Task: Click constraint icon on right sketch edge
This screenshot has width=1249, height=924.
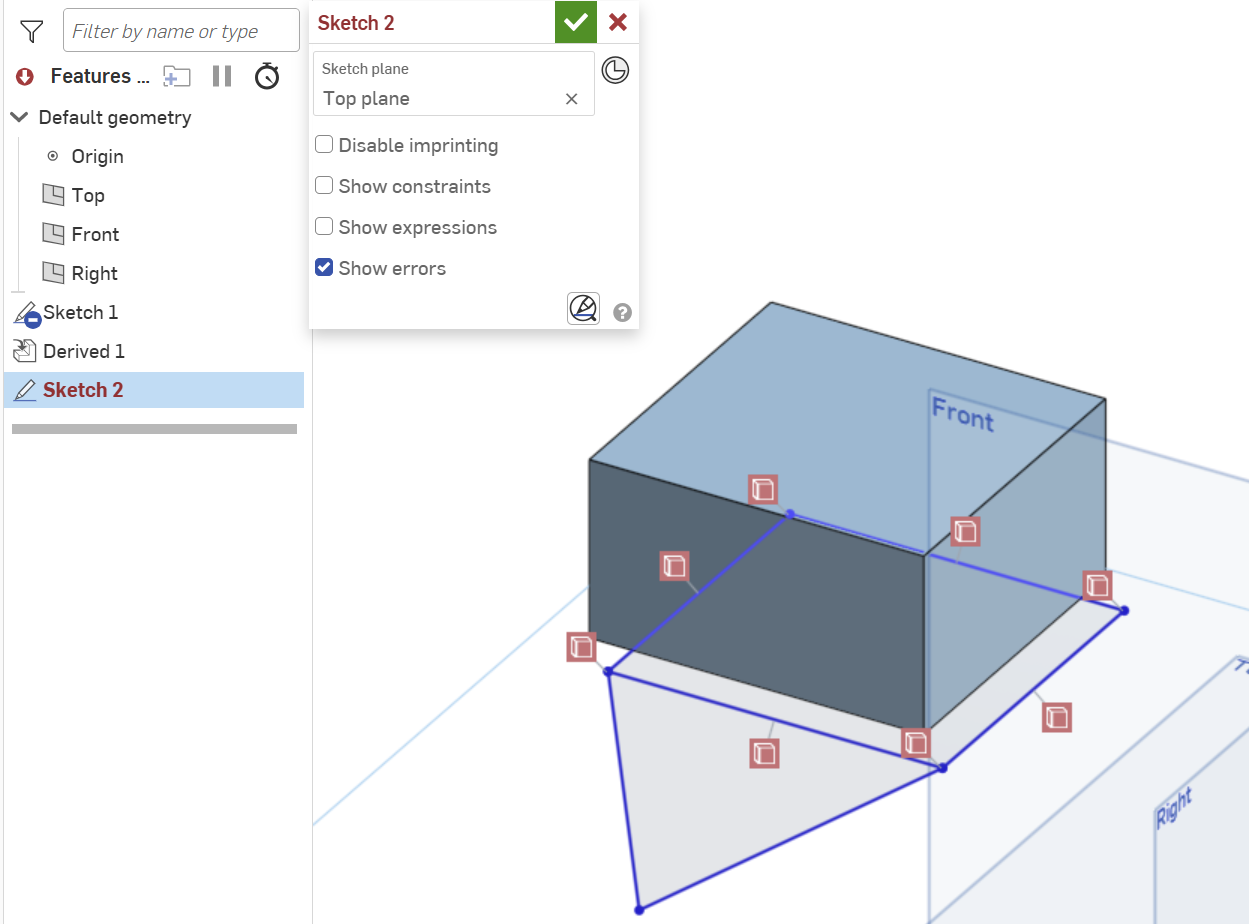Action: point(1057,717)
